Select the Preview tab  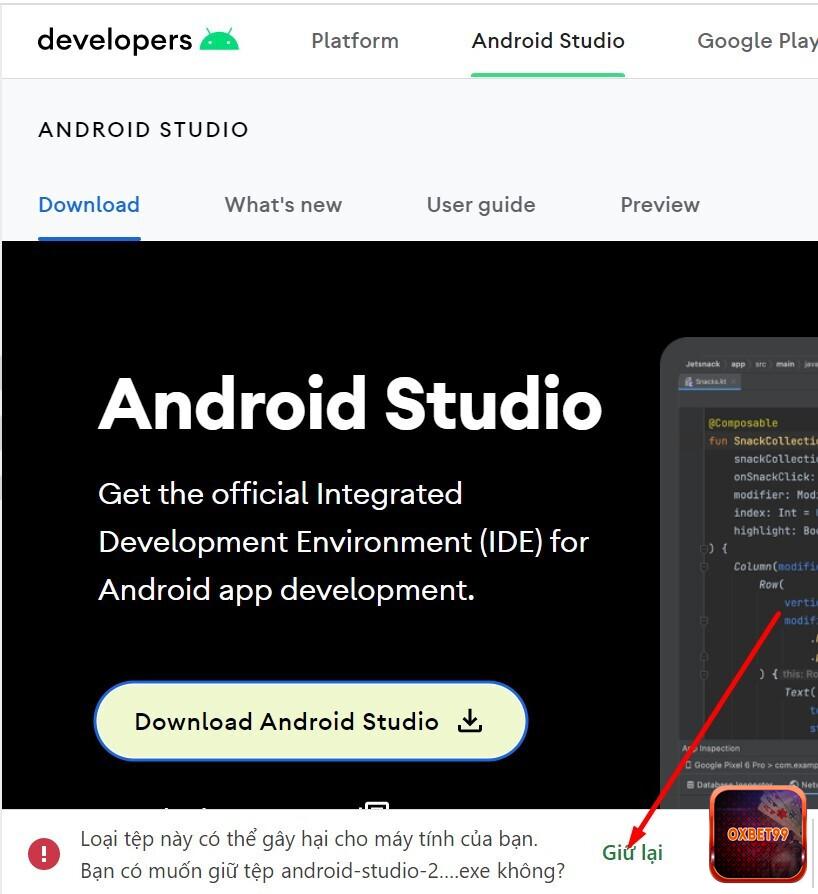[x=660, y=205]
